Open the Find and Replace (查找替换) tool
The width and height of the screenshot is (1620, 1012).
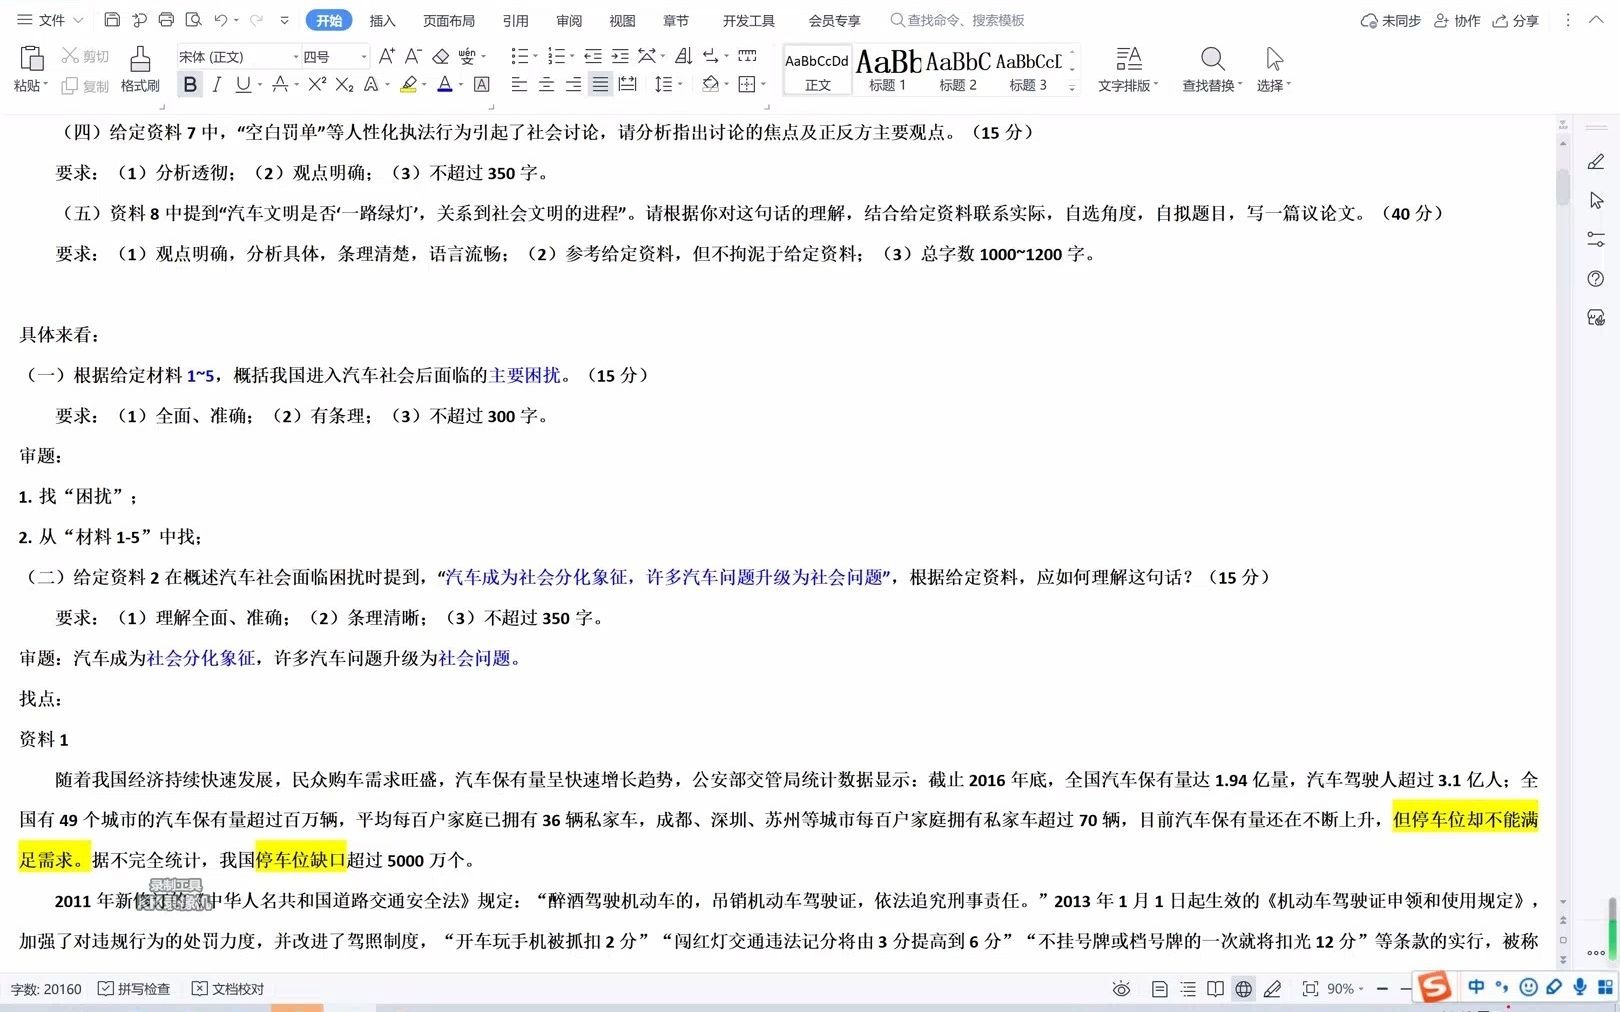(1212, 69)
